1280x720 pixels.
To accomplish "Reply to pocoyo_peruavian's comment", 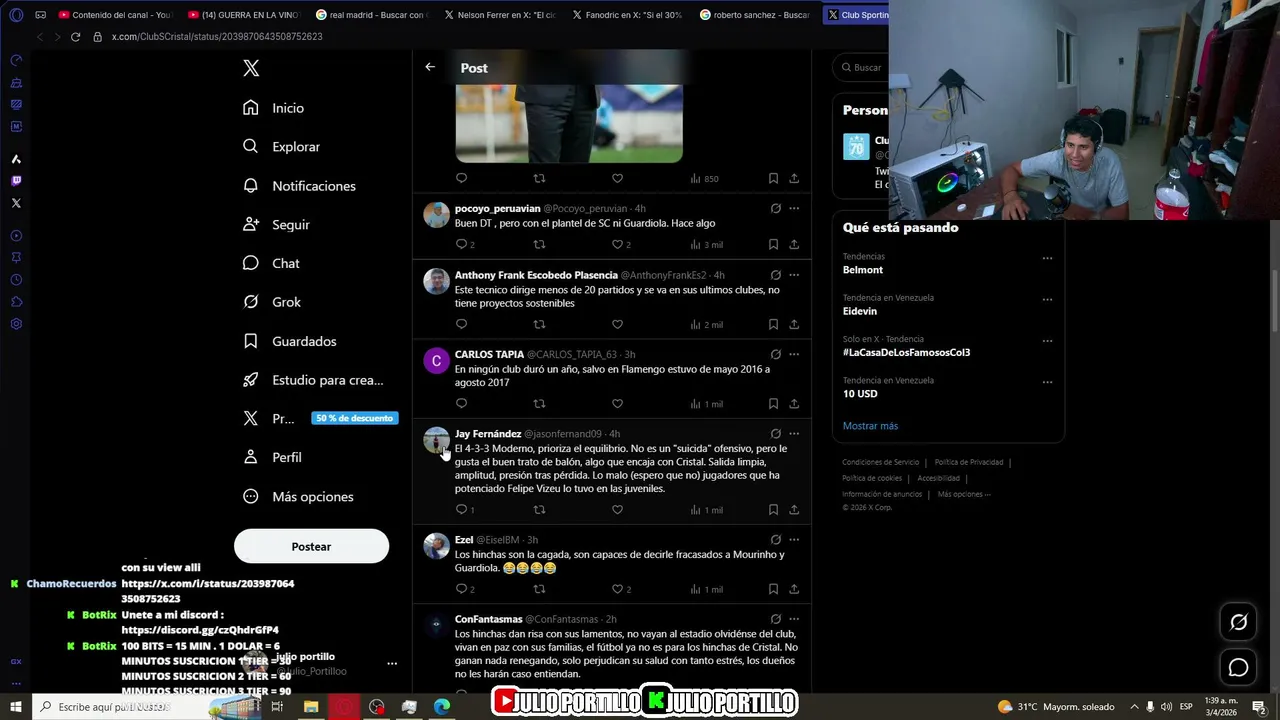I will tap(461, 244).
